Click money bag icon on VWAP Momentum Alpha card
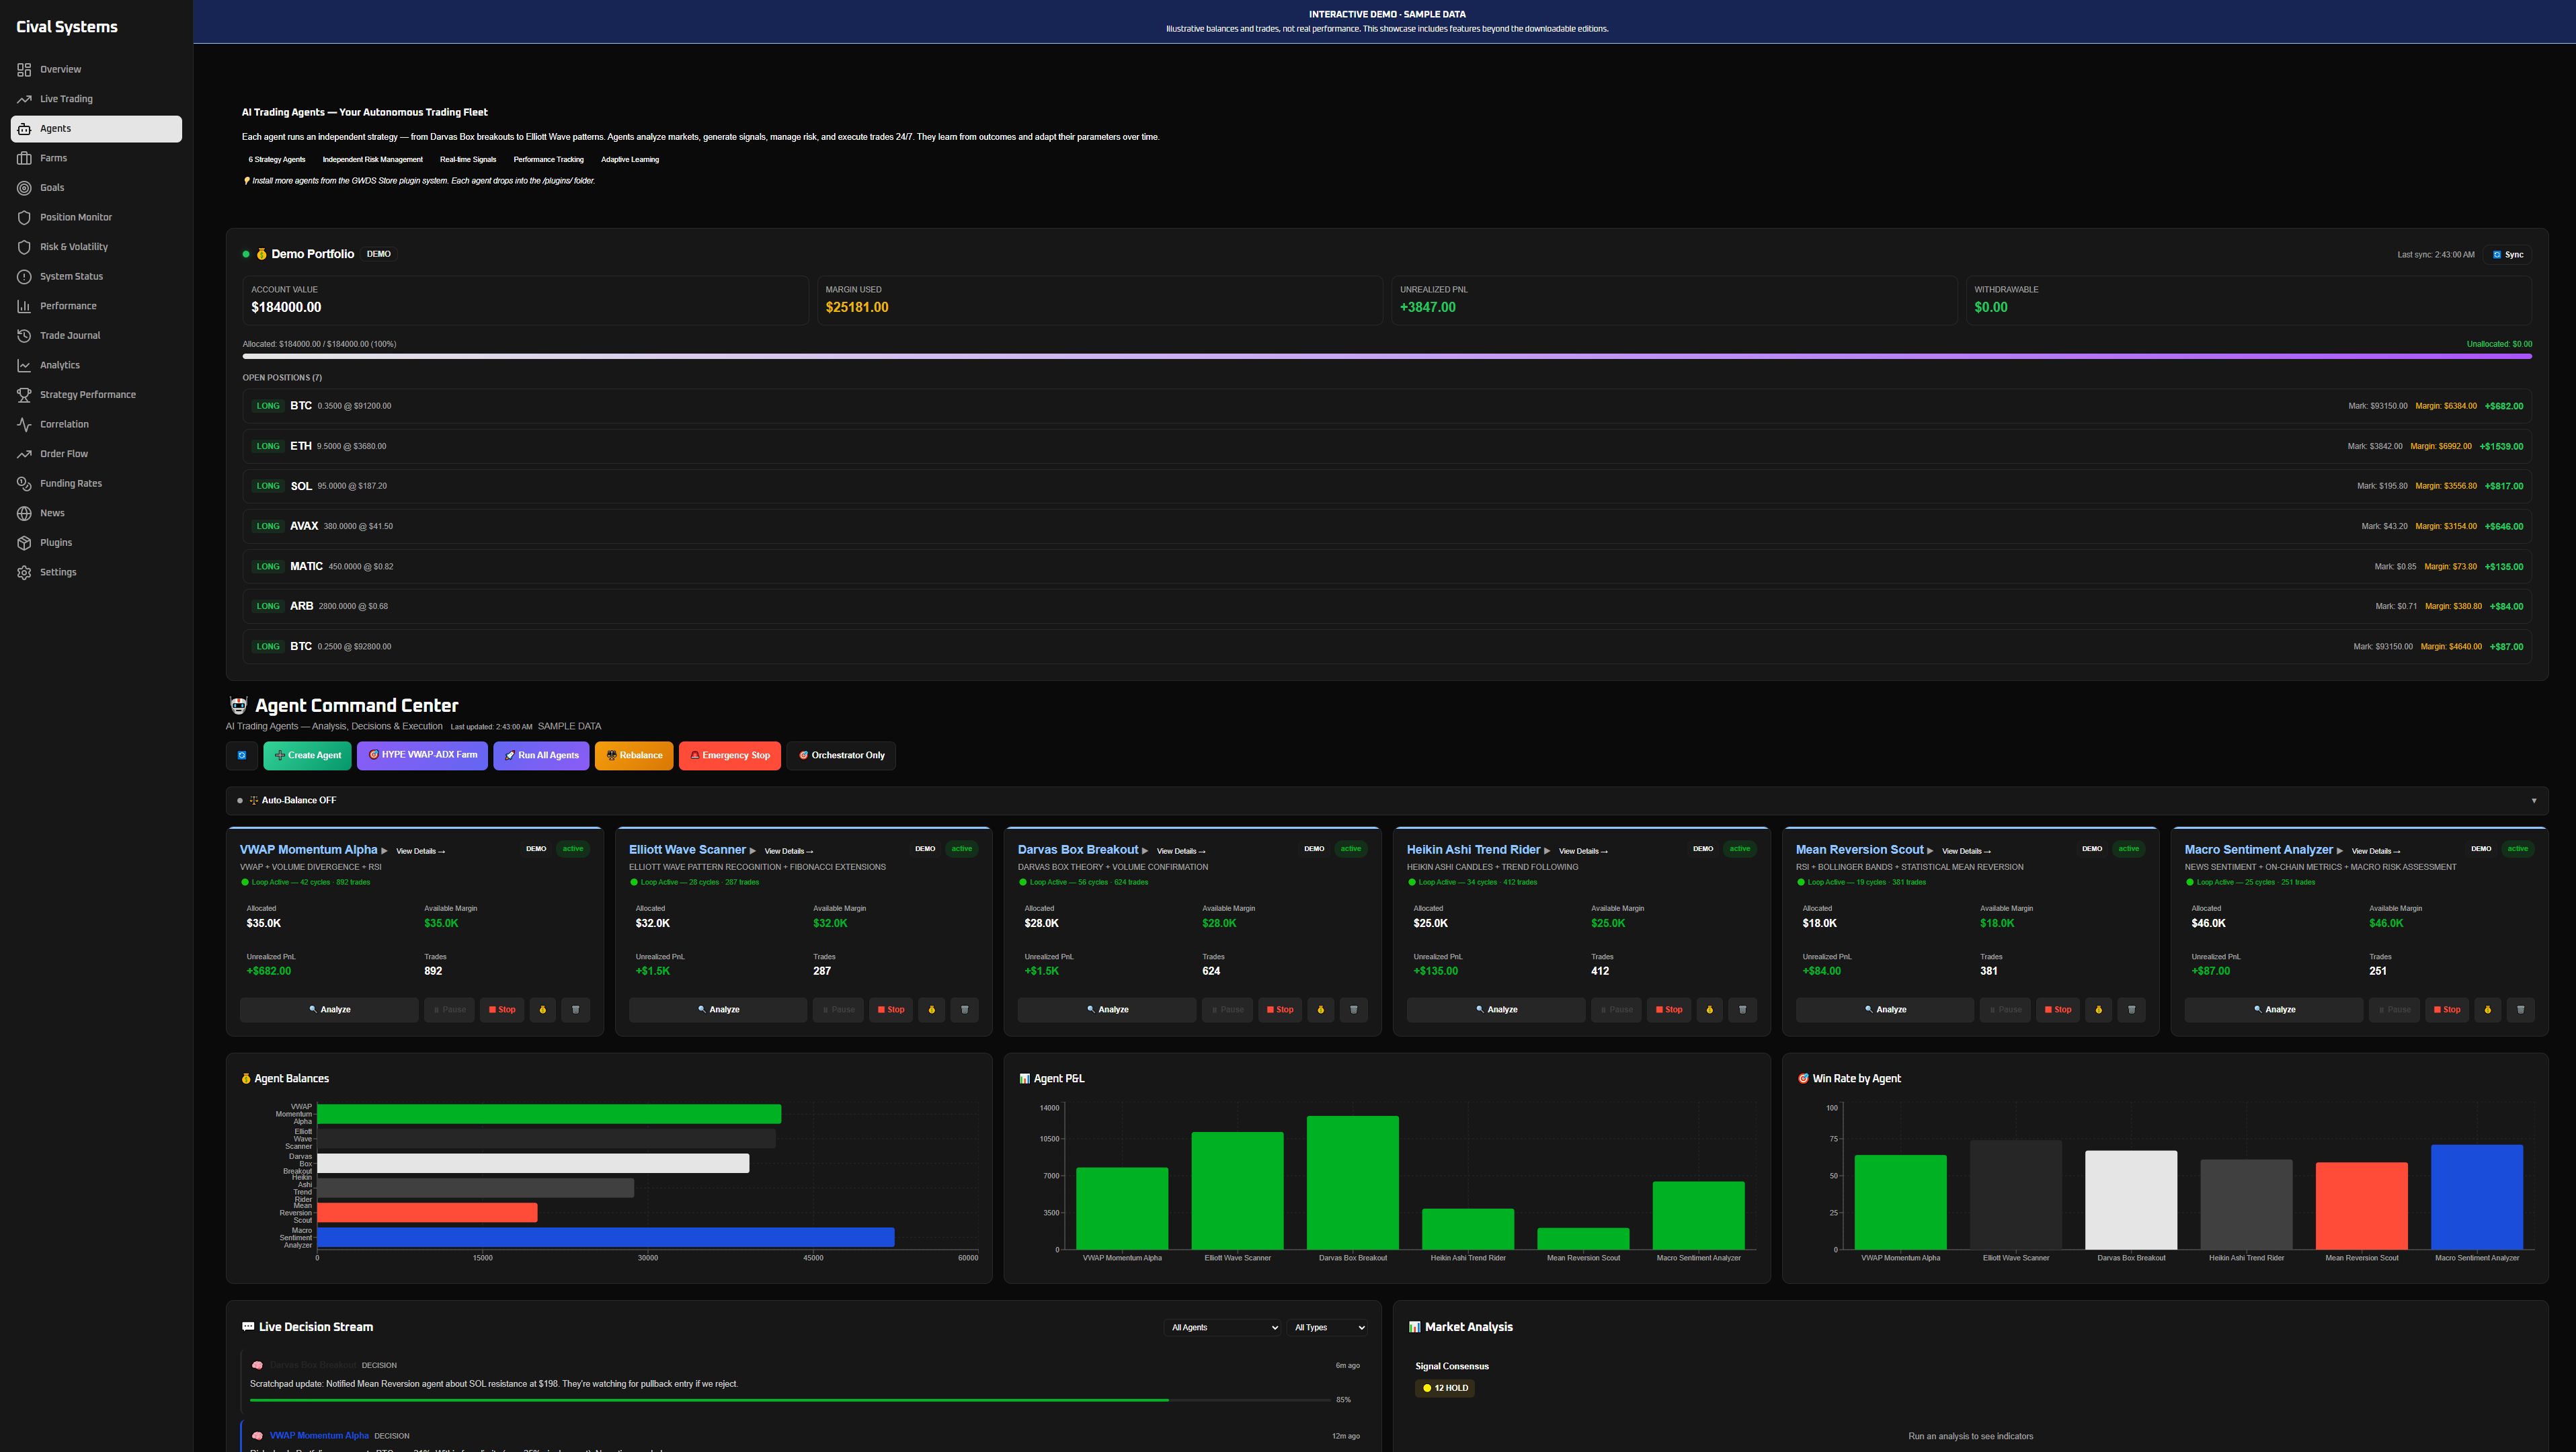 point(542,1010)
